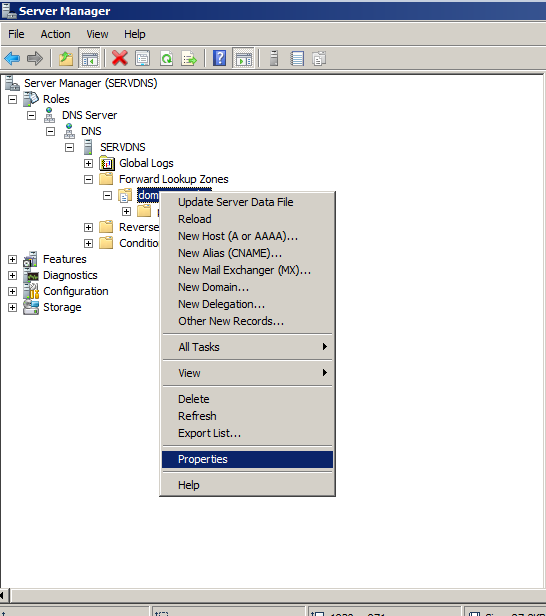Viewport: 546px width, 616px height.
Task: Open the Help menu in the menu bar
Action: click(x=135, y=34)
